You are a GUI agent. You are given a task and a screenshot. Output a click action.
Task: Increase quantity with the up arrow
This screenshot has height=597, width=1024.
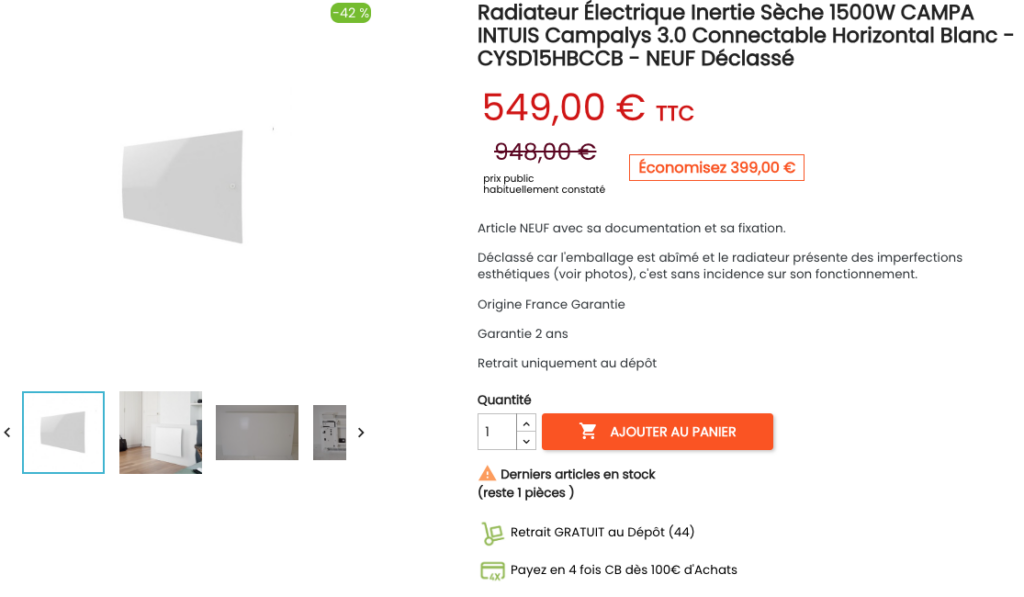pos(526,423)
